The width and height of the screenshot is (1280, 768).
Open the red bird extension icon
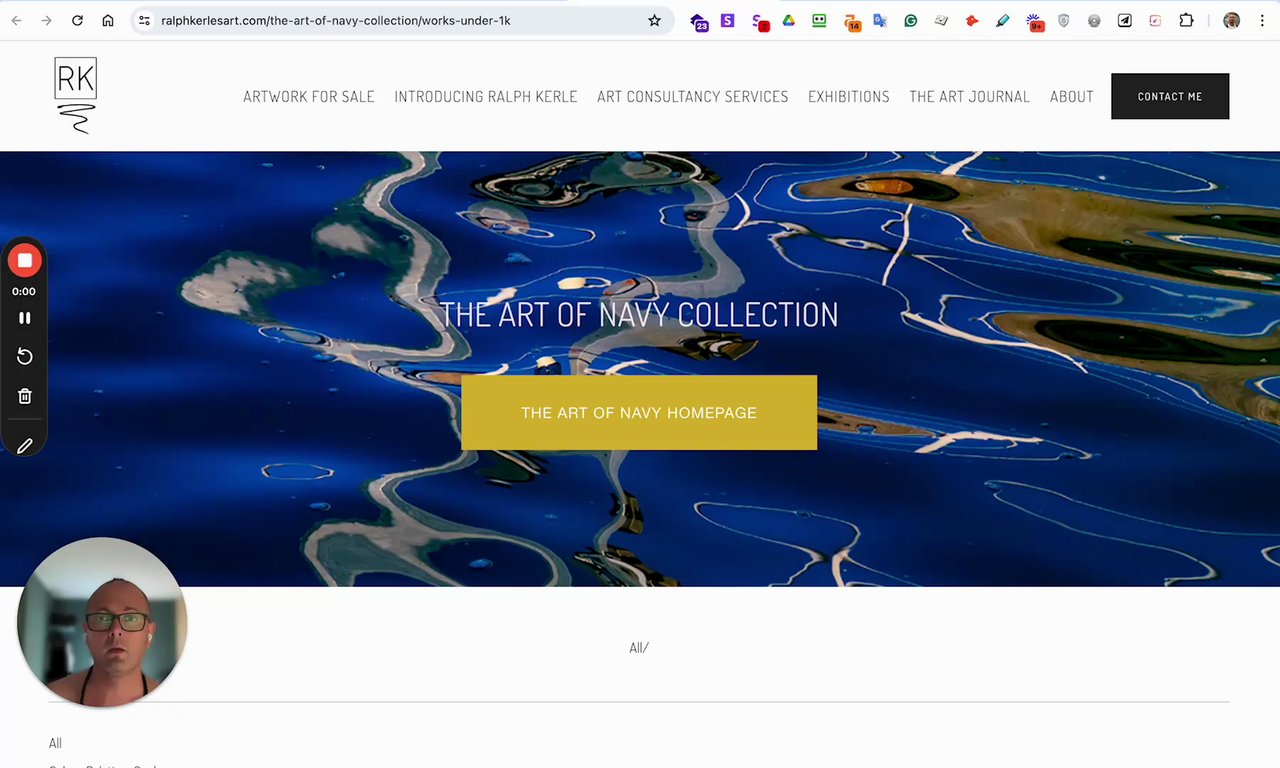[971, 20]
